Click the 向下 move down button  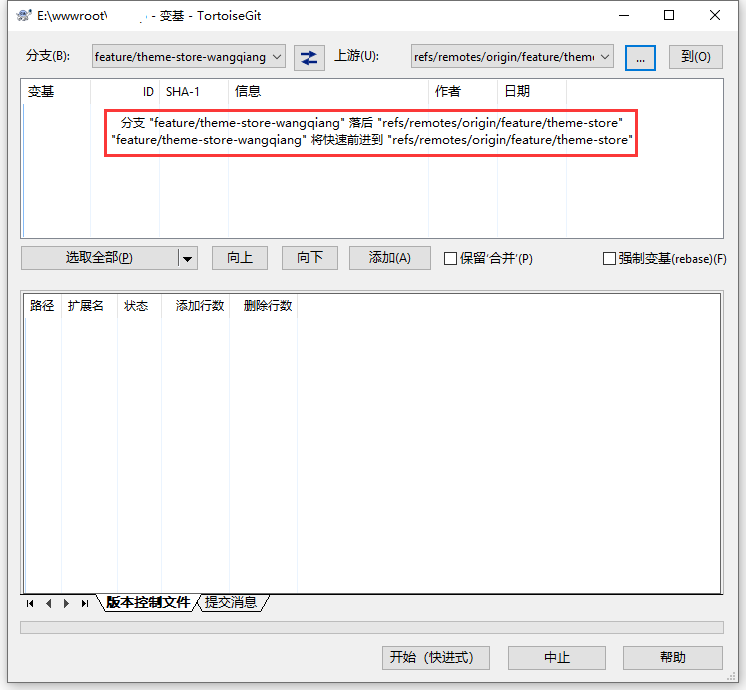pos(310,258)
